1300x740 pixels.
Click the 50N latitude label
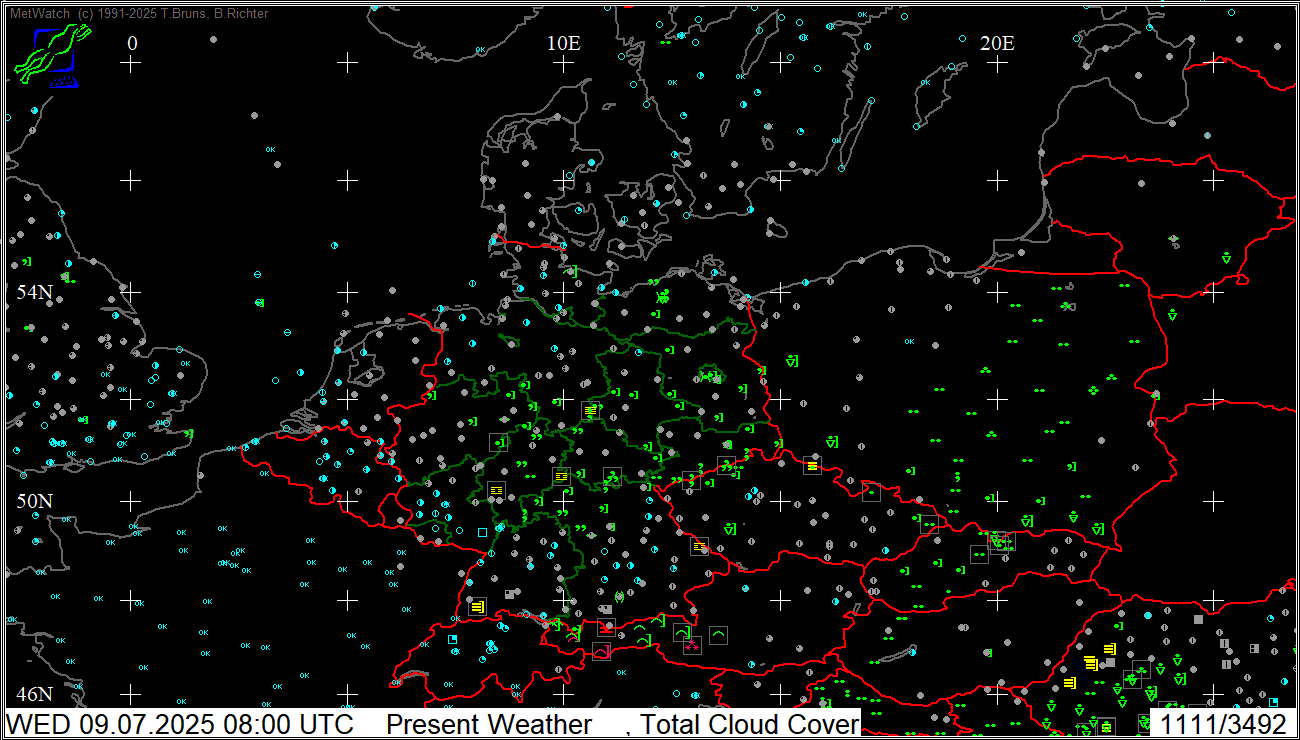coord(34,500)
